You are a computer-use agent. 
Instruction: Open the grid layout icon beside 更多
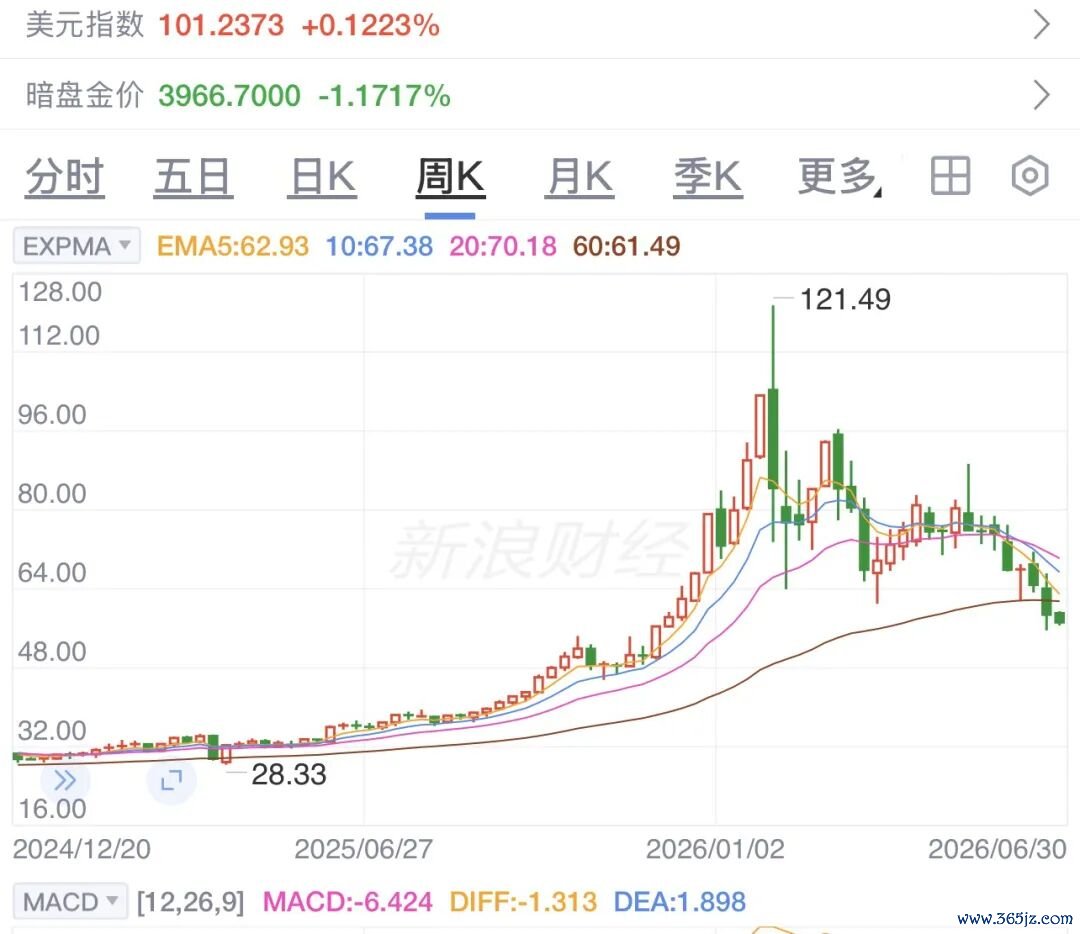[x=951, y=176]
